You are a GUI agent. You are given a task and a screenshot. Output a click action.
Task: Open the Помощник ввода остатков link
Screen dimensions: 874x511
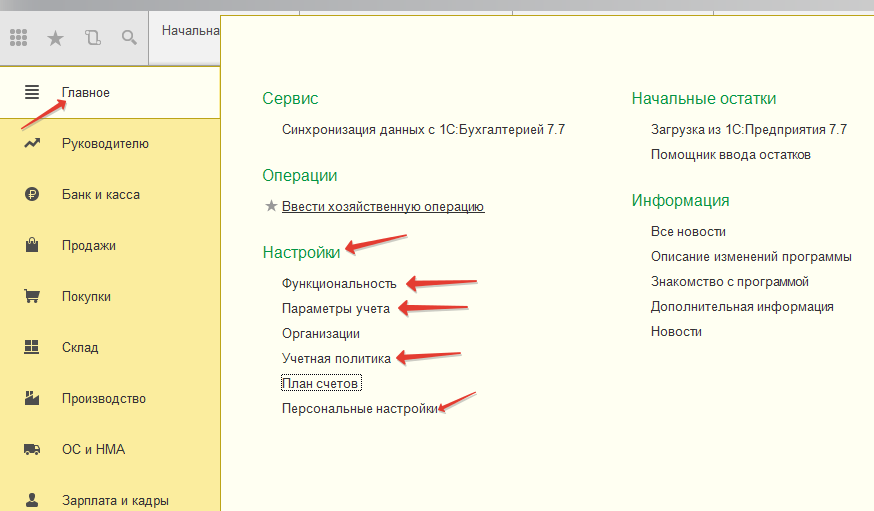(x=730, y=155)
